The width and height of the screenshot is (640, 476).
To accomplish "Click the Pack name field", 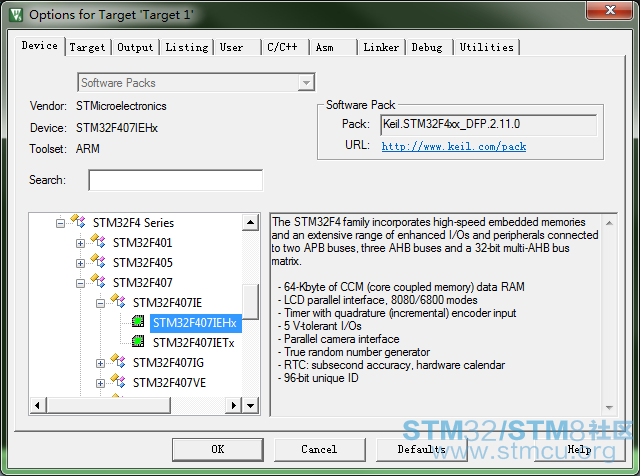I will coord(489,125).
